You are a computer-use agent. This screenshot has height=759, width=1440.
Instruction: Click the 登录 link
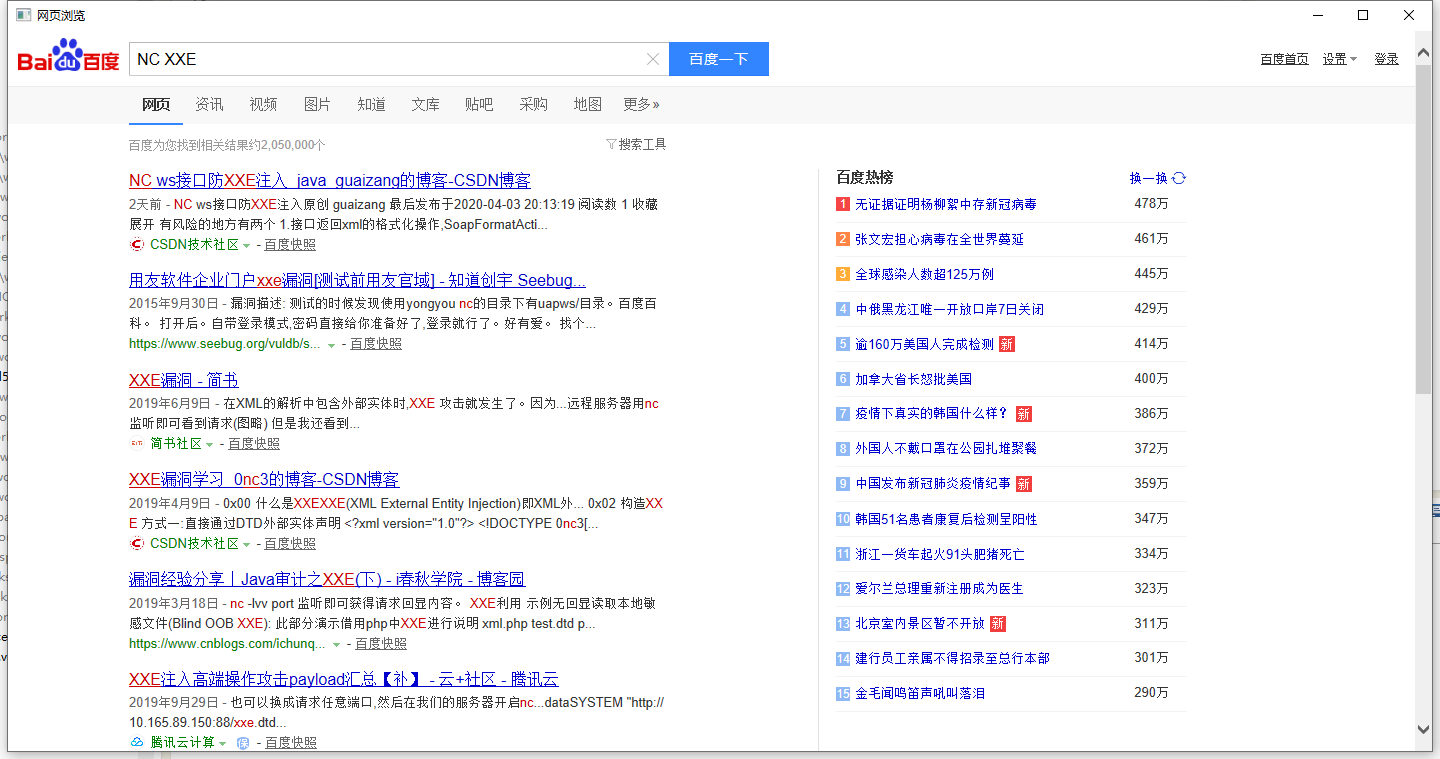(x=1386, y=59)
